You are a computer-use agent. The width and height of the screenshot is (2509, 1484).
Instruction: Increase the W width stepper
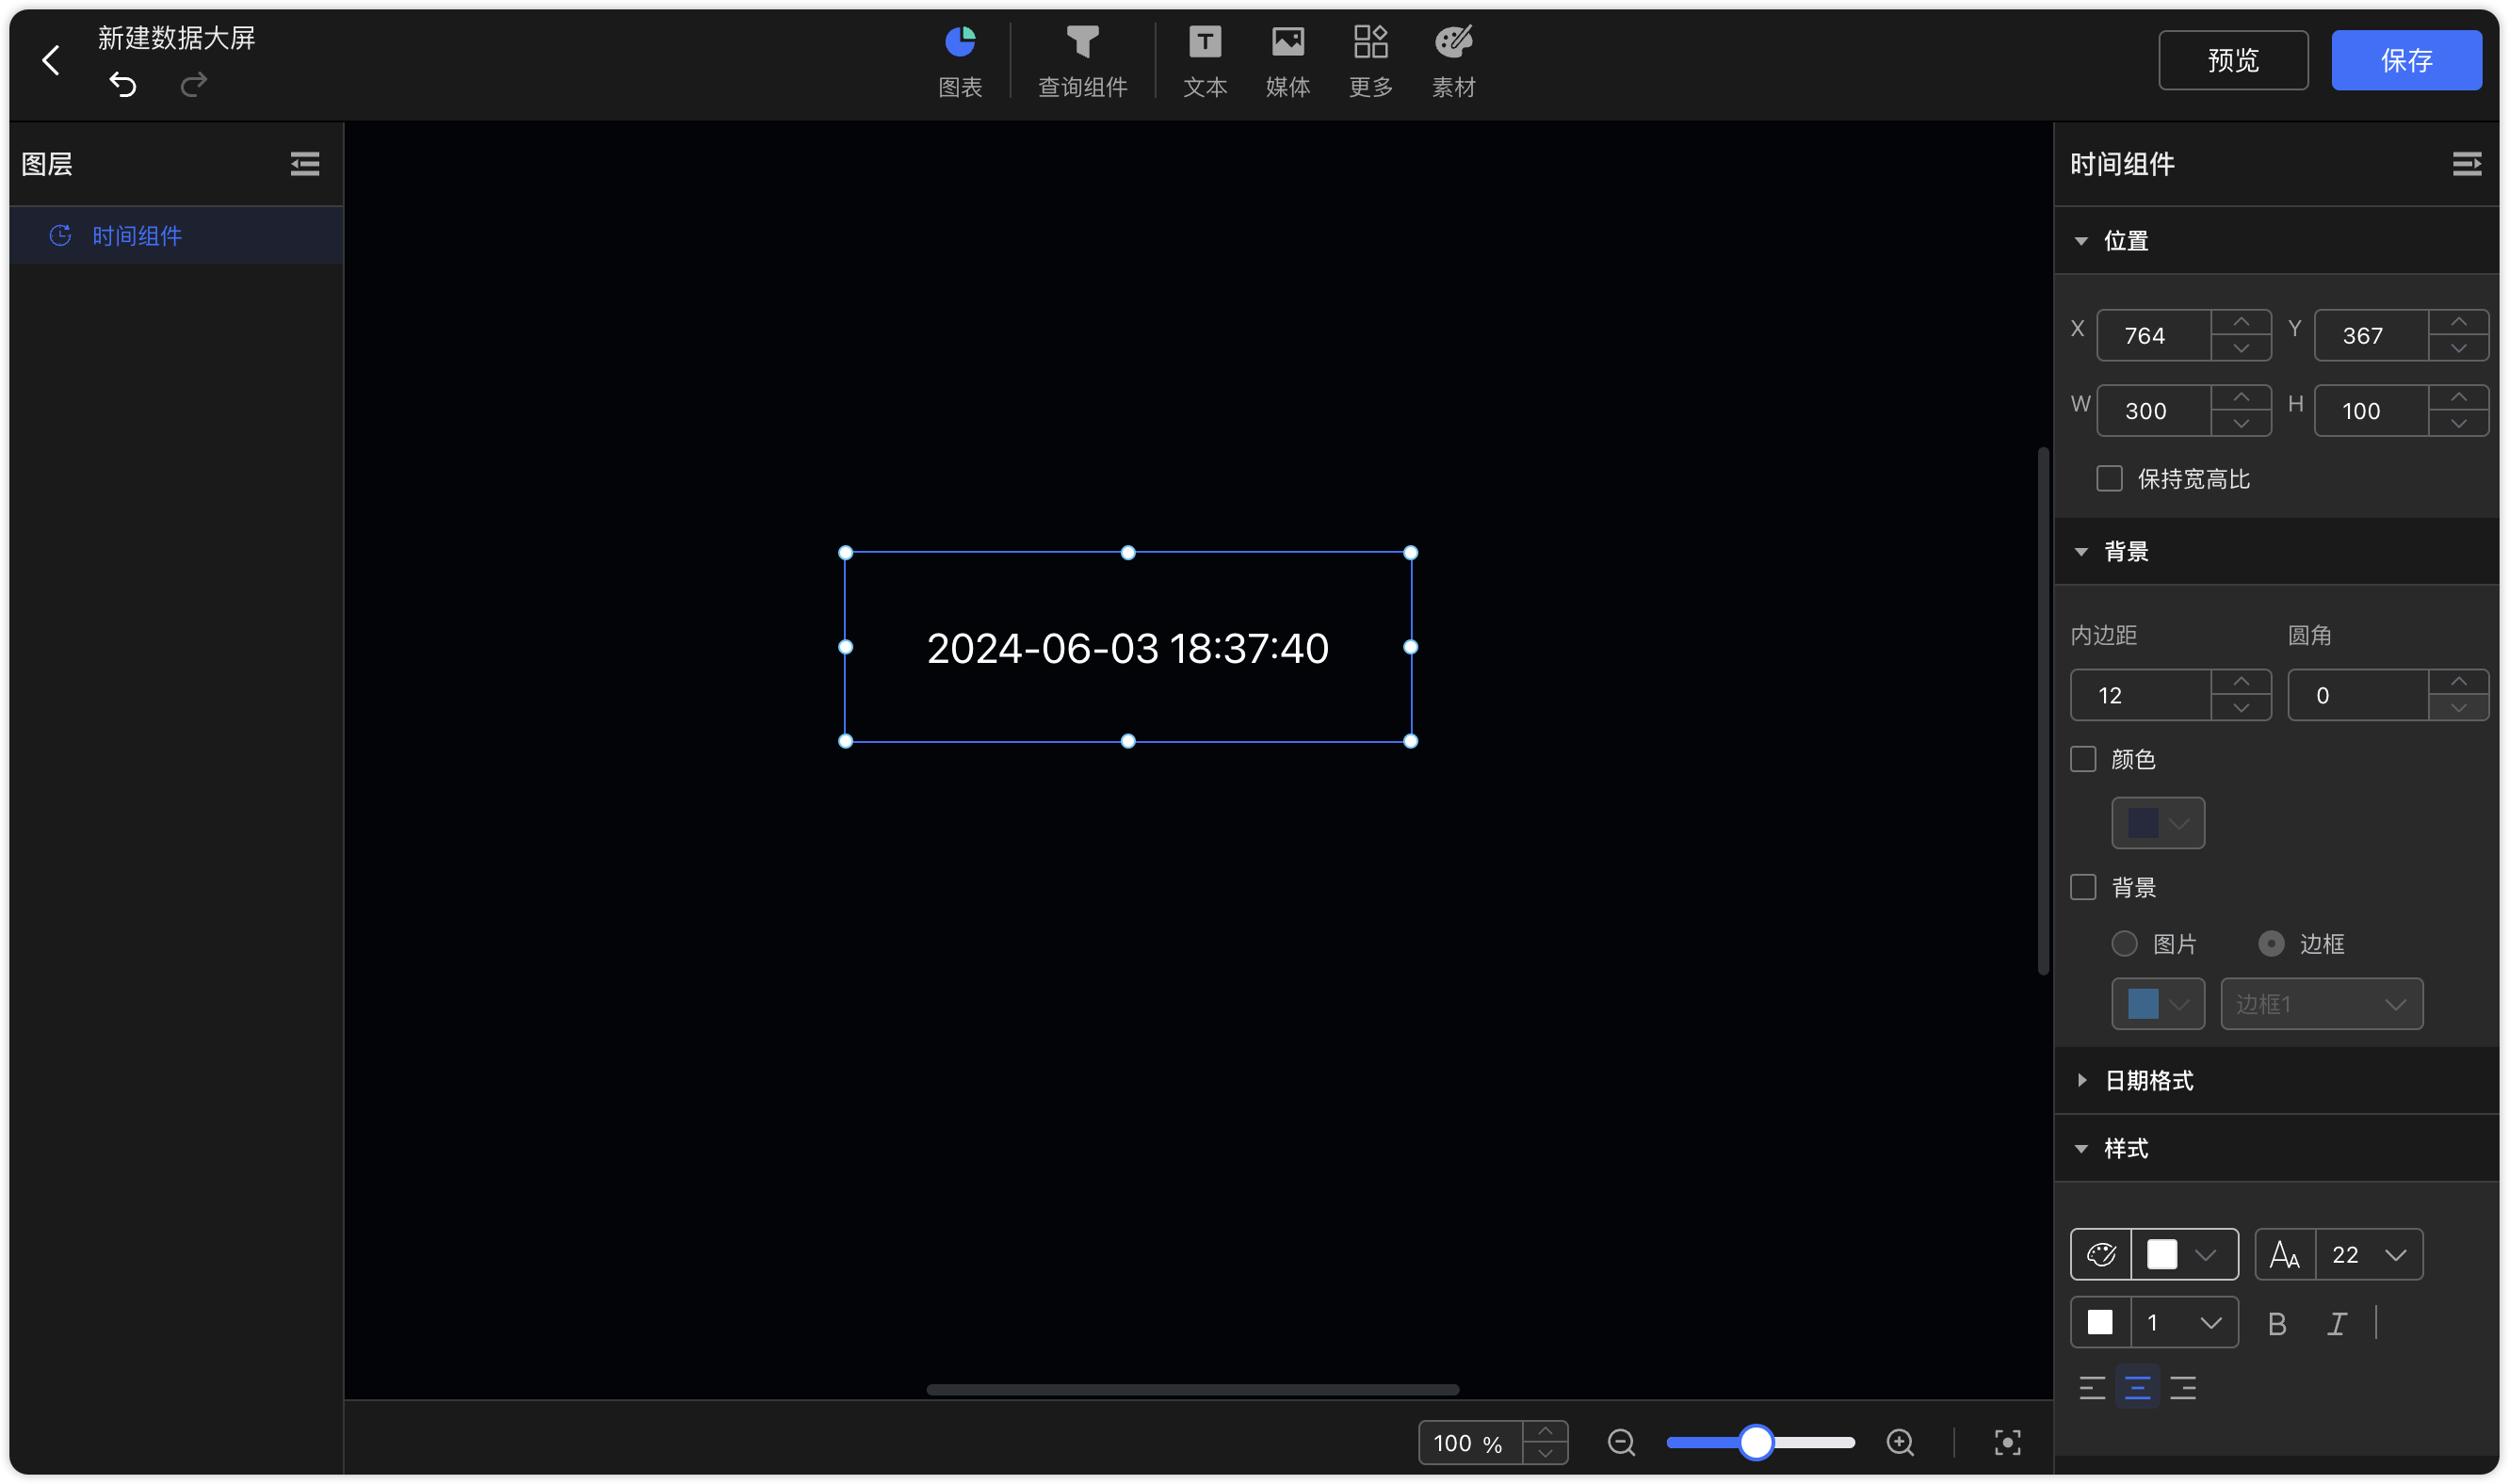tap(2241, 398)
